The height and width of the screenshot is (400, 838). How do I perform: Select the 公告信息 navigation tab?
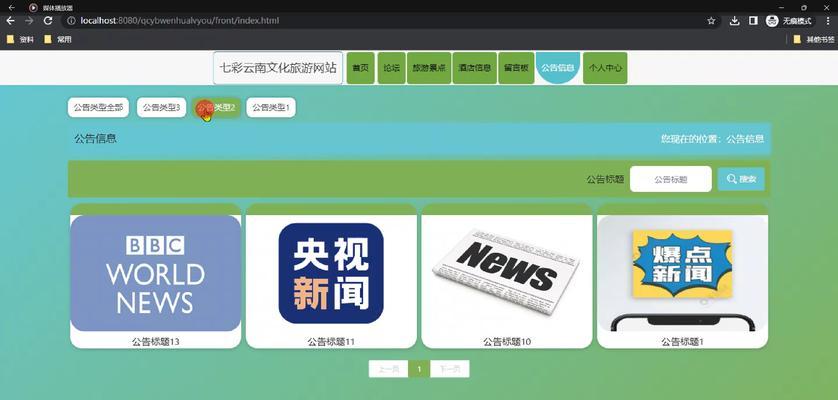[x=558, y=68]
